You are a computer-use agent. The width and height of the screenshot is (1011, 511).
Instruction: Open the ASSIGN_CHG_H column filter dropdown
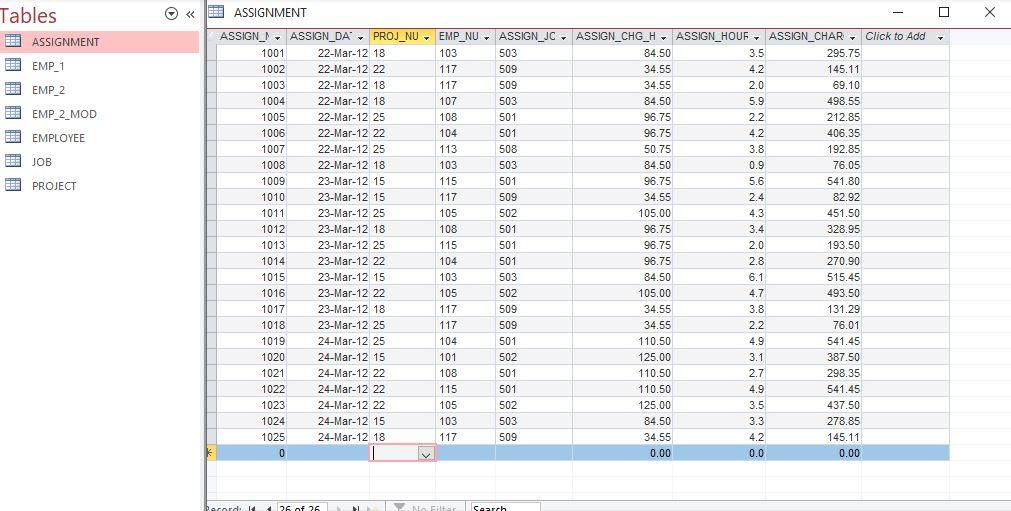click(x=664, y=37)
